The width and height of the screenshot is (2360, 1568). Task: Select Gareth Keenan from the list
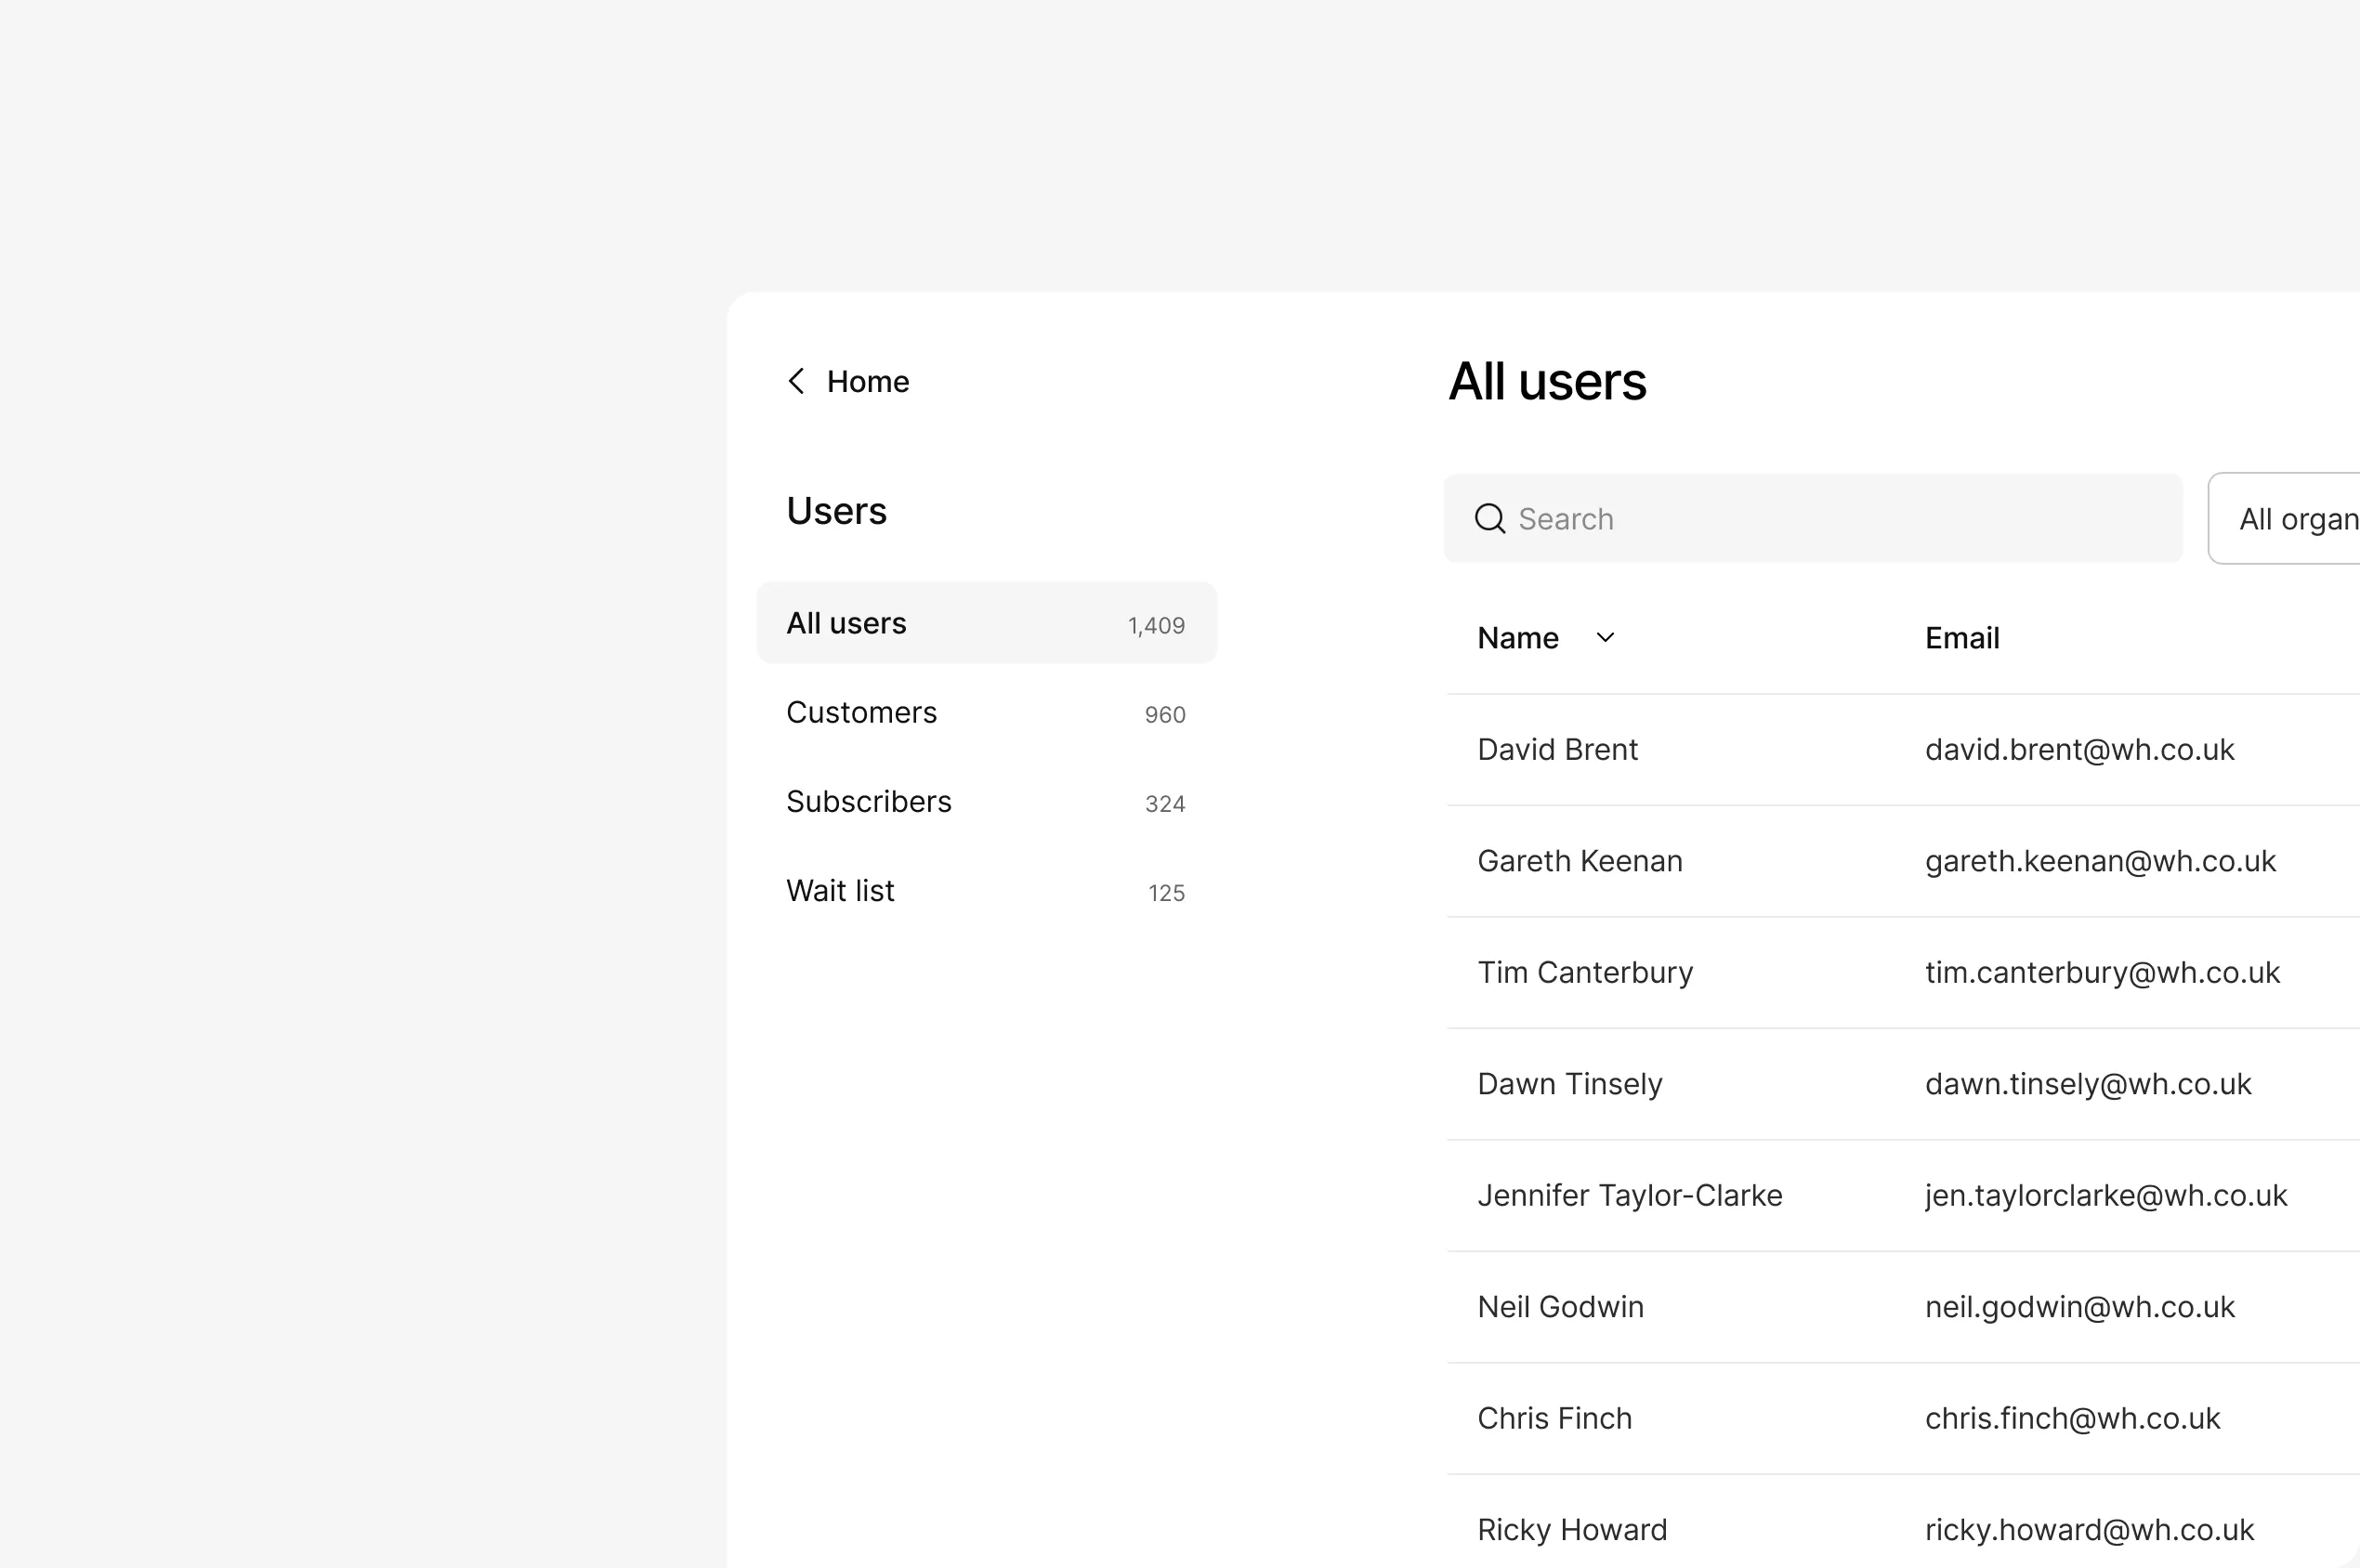[1580, 860]
